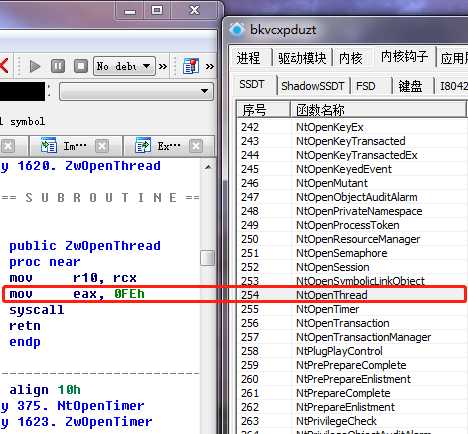Select row 261 NtPrepareComplete
The width and height of the screenshot is (468, 434).
[352, 393]
